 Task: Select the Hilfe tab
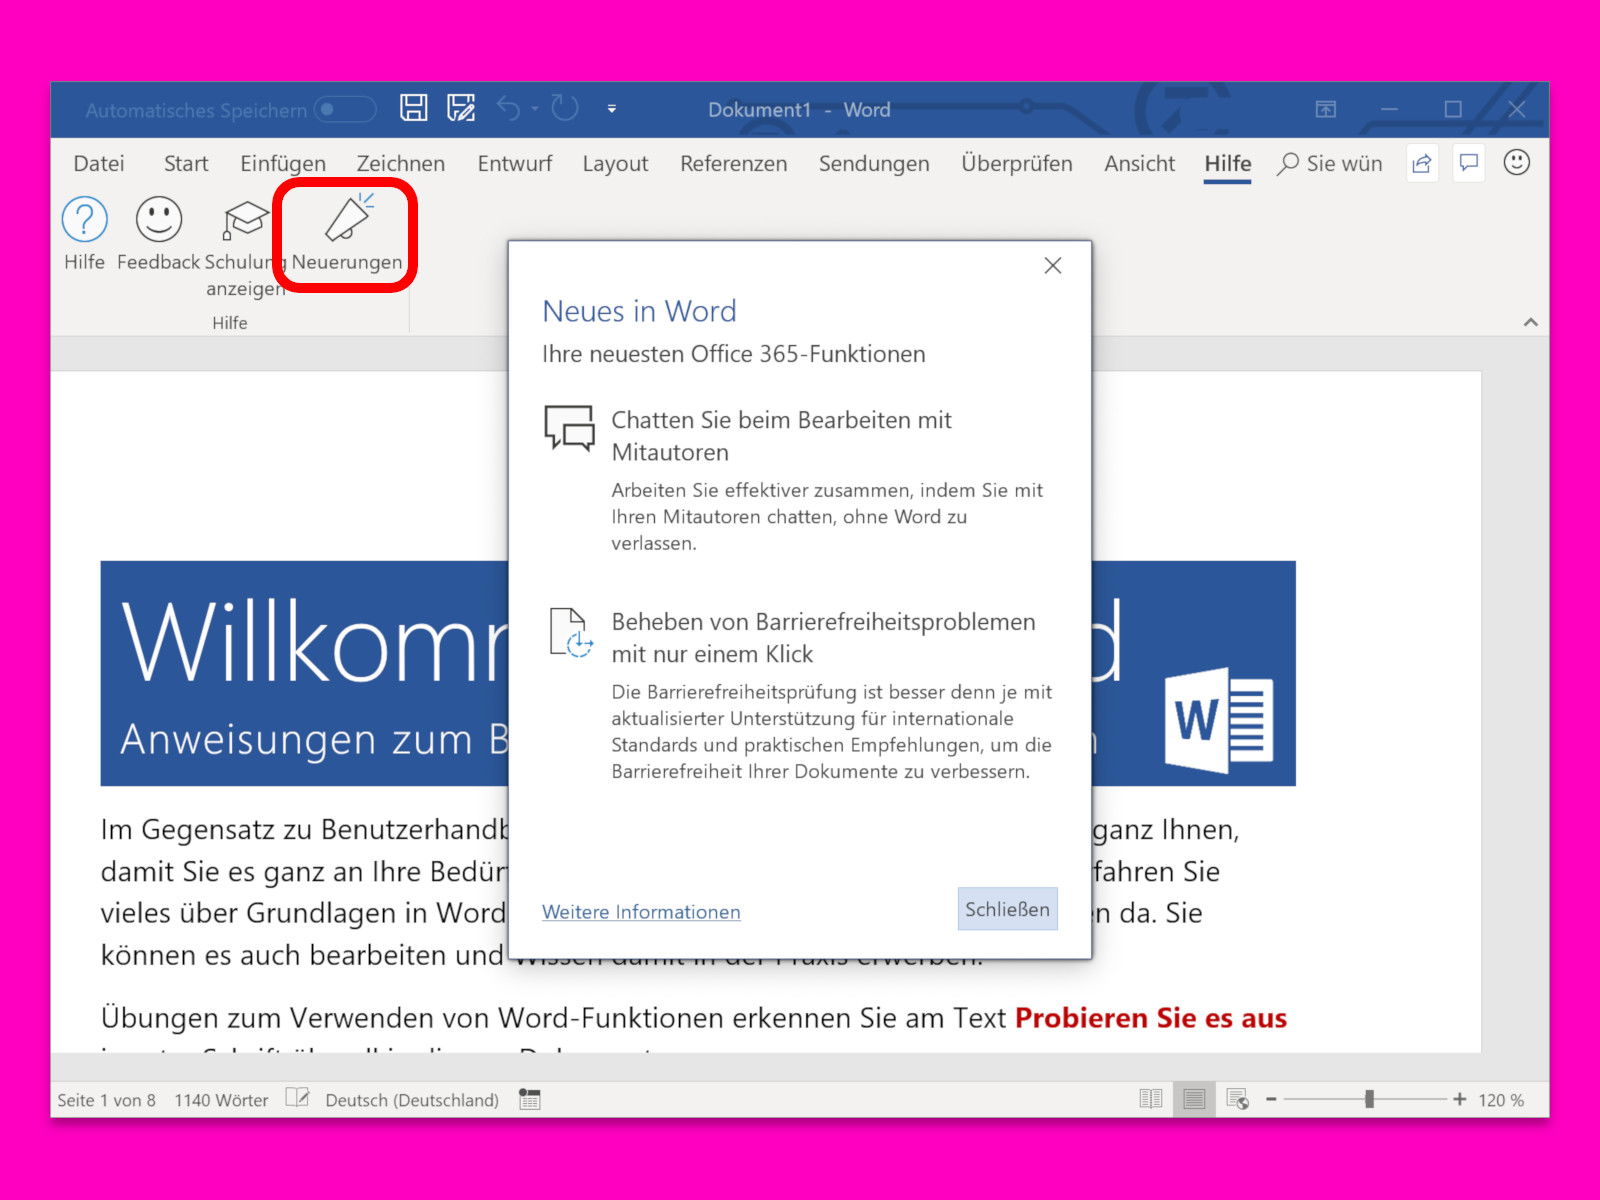(1228, 163)
